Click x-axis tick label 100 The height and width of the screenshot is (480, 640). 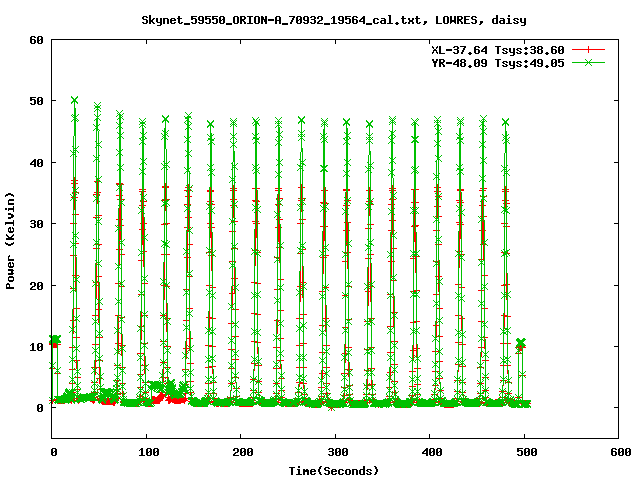coord(149,452)
